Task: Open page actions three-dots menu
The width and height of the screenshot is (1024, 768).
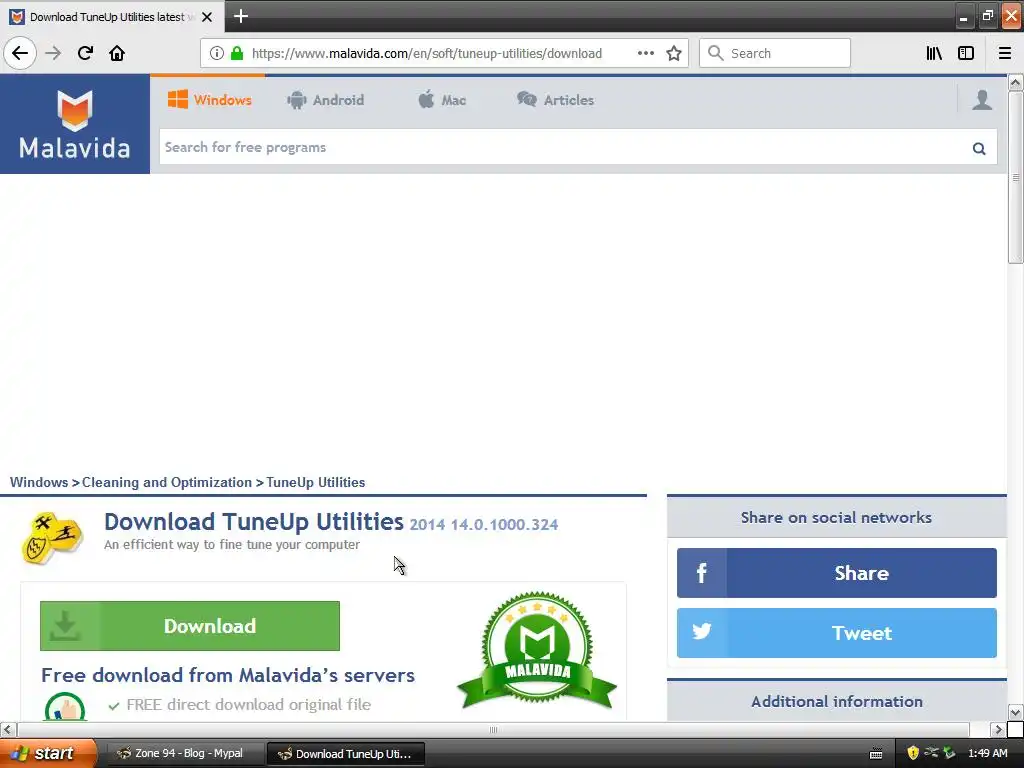Action: point(646,53)
